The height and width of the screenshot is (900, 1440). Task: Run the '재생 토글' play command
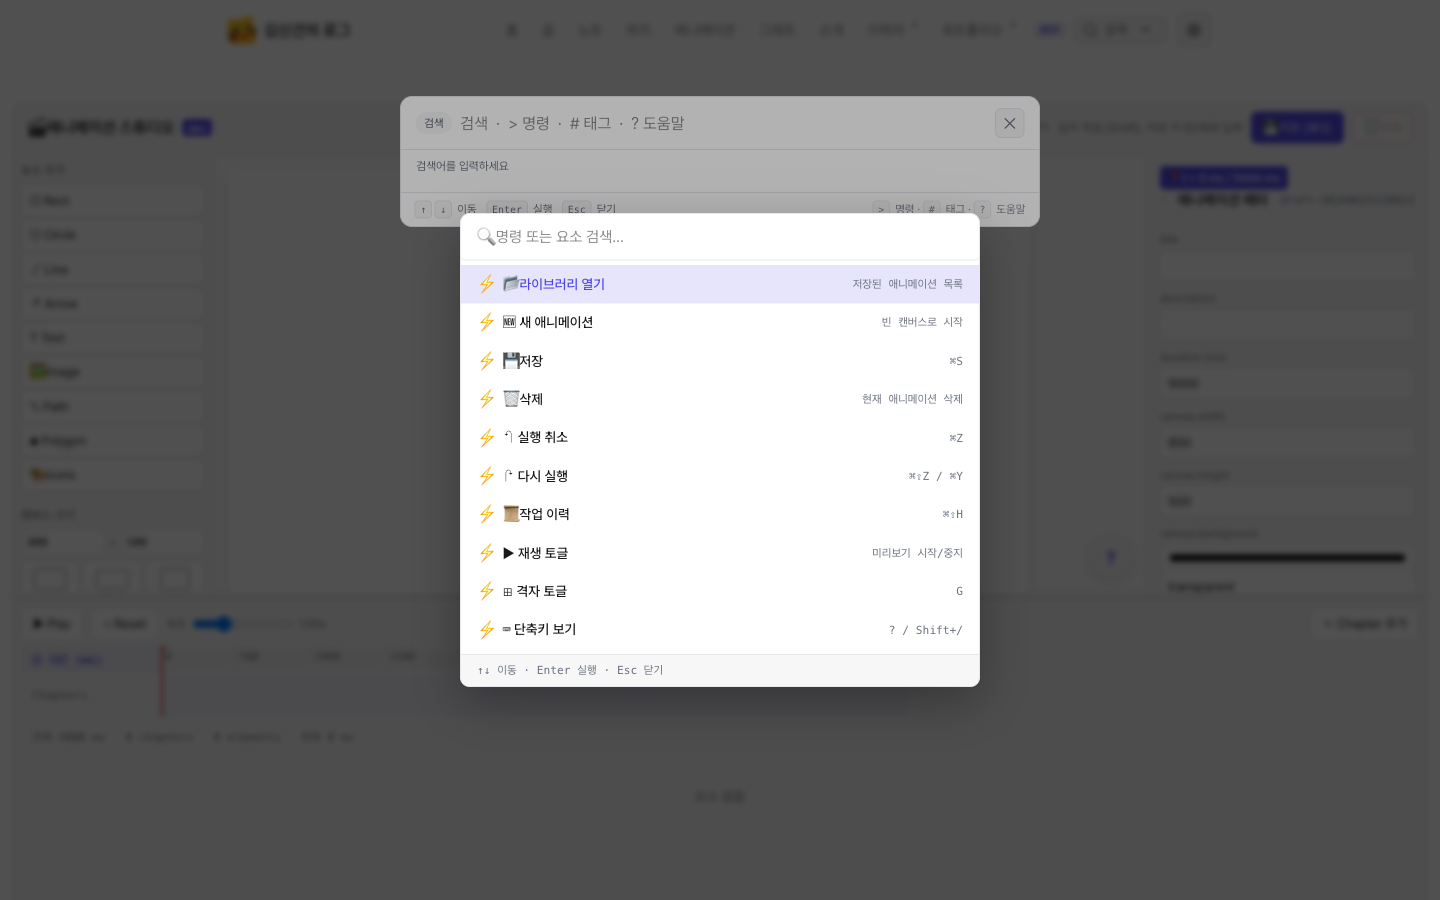coord(720,553)
